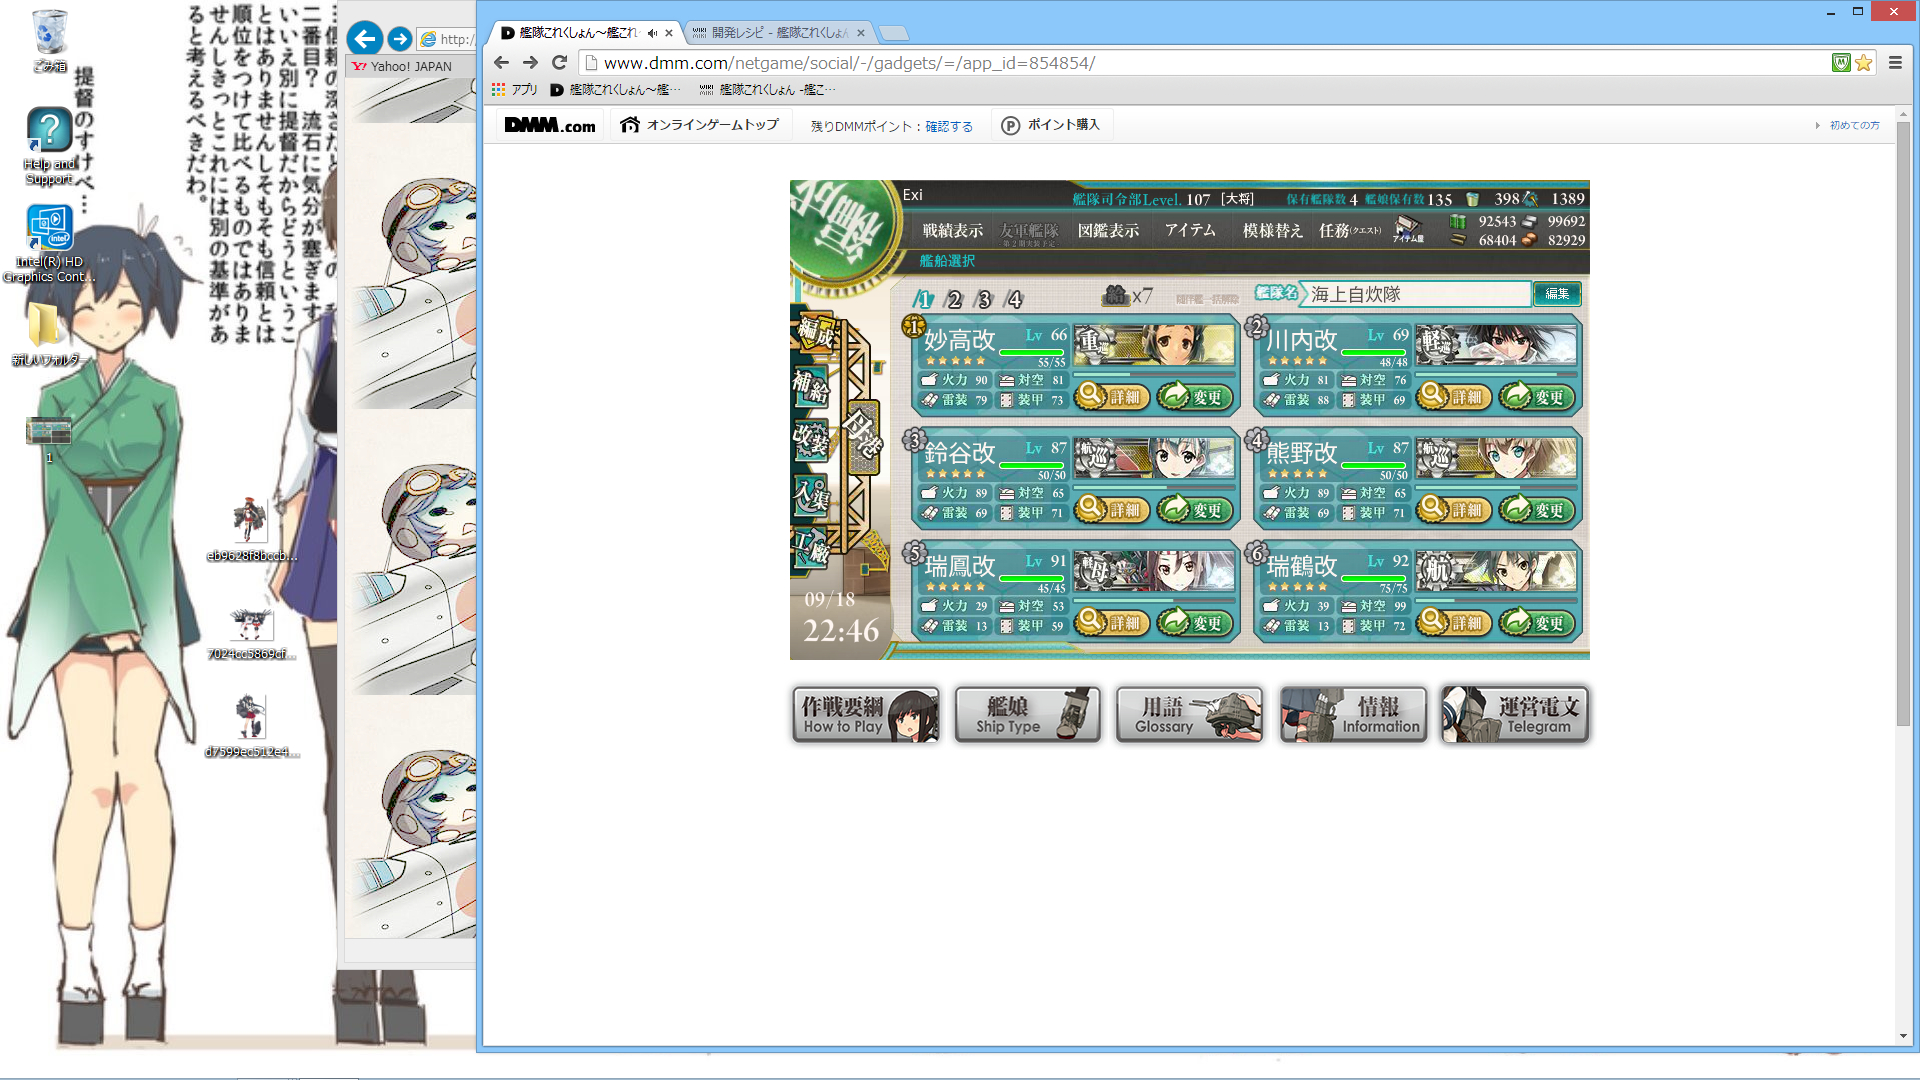Reload the page with the refresh icon
Viewport: 1920px width, 1080px height.
tap(560, 63)
